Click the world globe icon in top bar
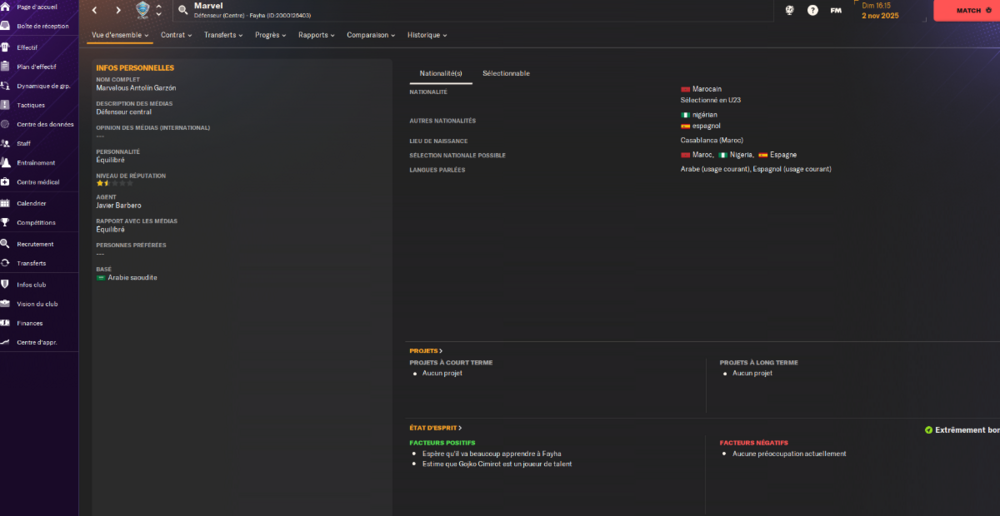 coord(789,10)
